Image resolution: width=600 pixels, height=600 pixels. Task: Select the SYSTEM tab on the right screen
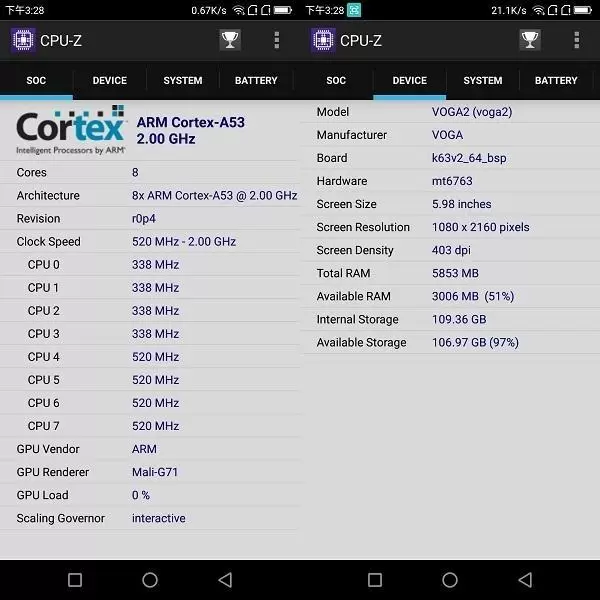coord(483,81)
